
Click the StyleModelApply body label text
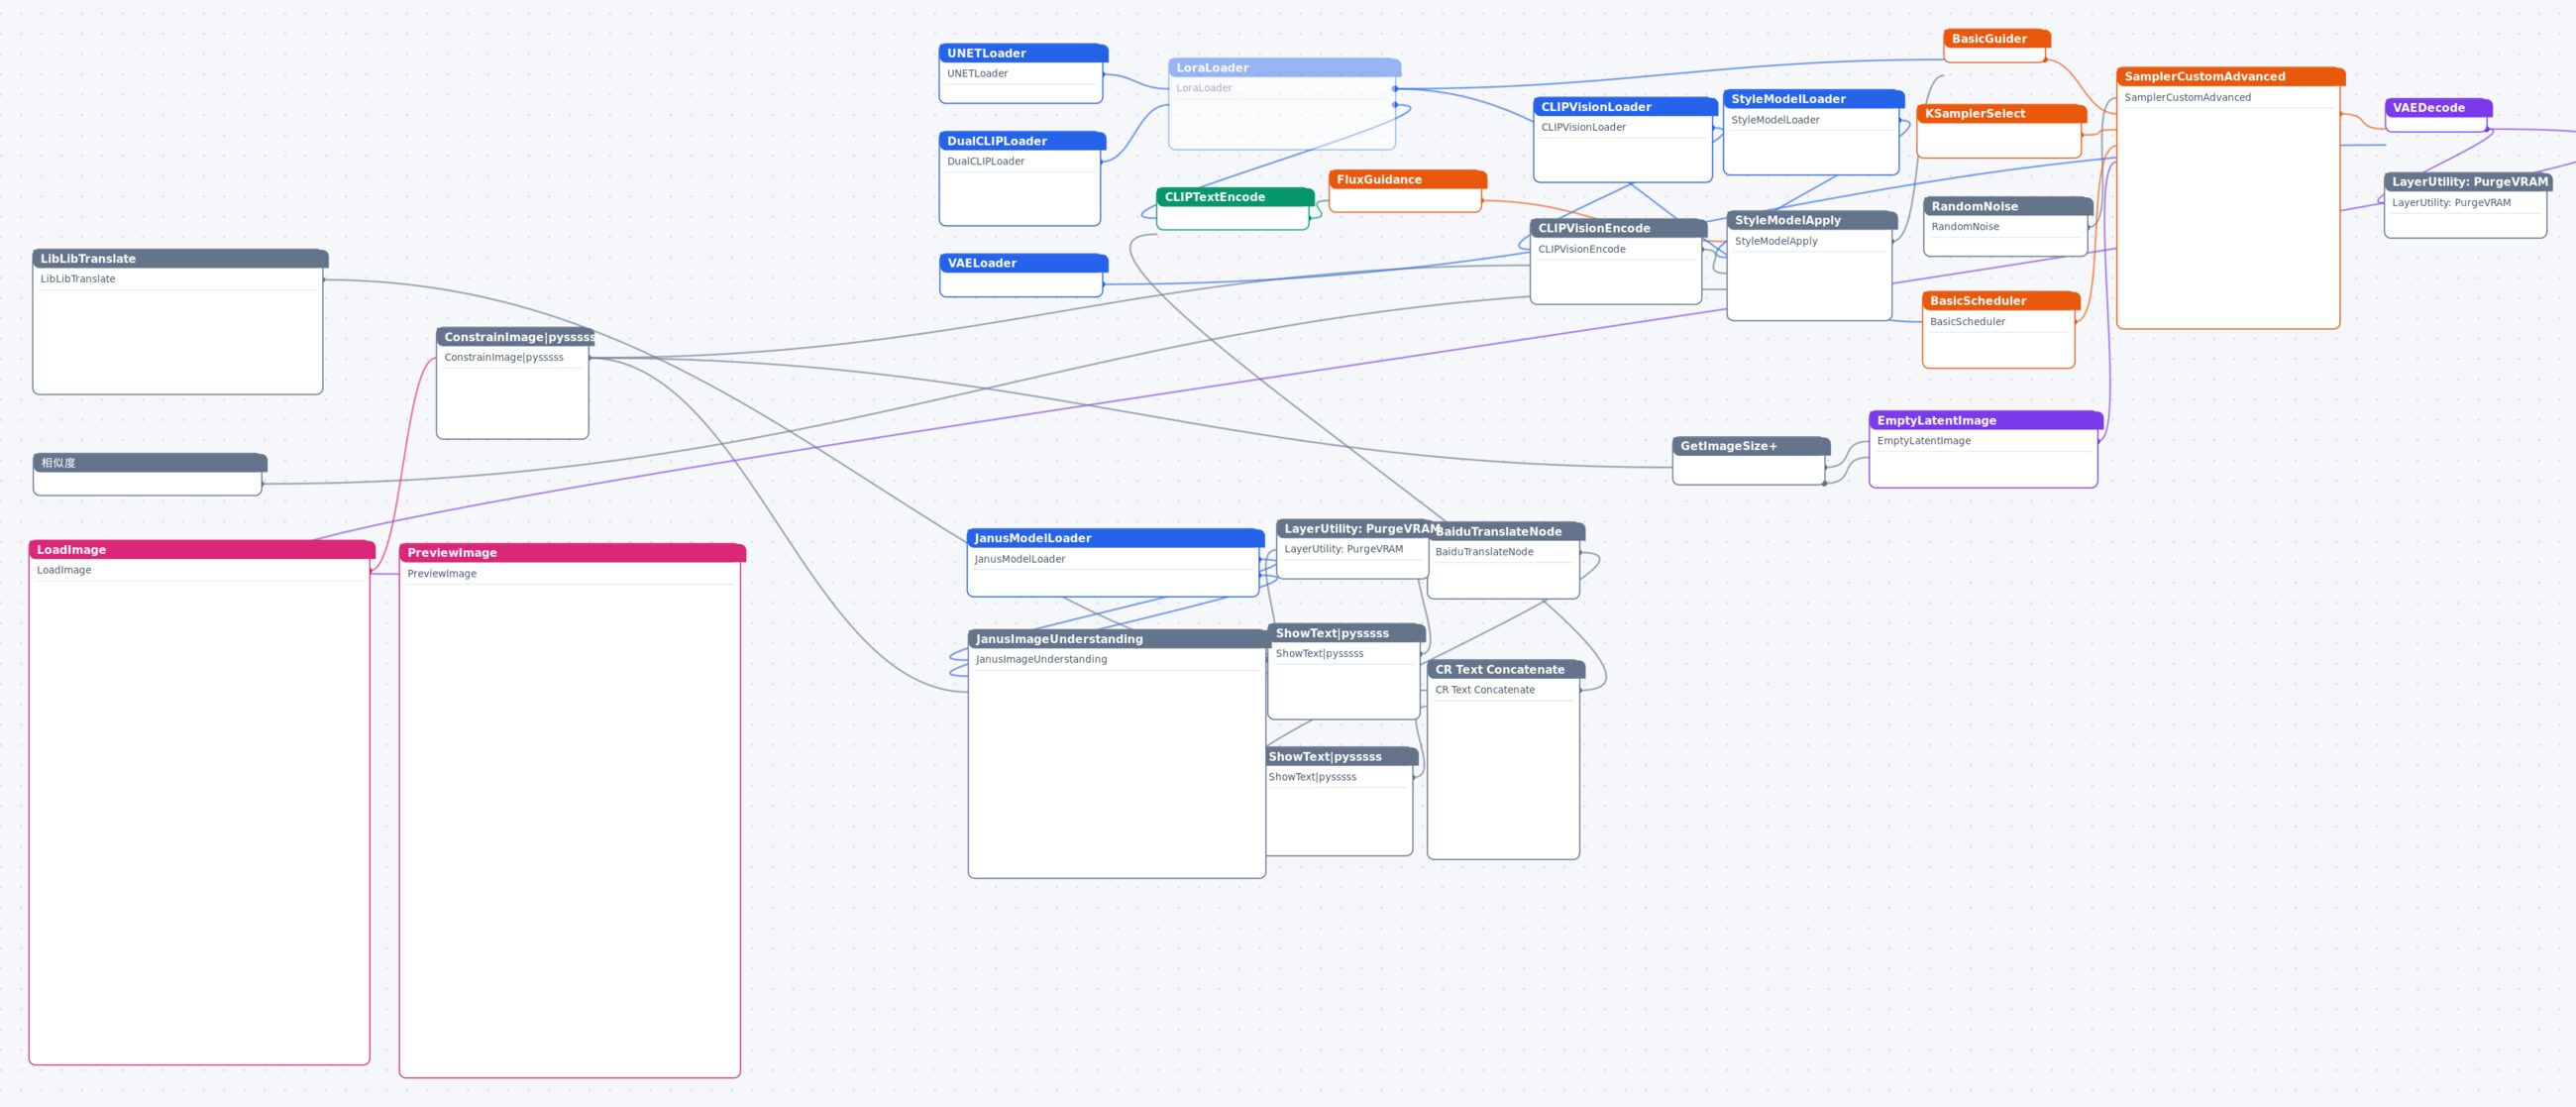(x=1776, y=241)
